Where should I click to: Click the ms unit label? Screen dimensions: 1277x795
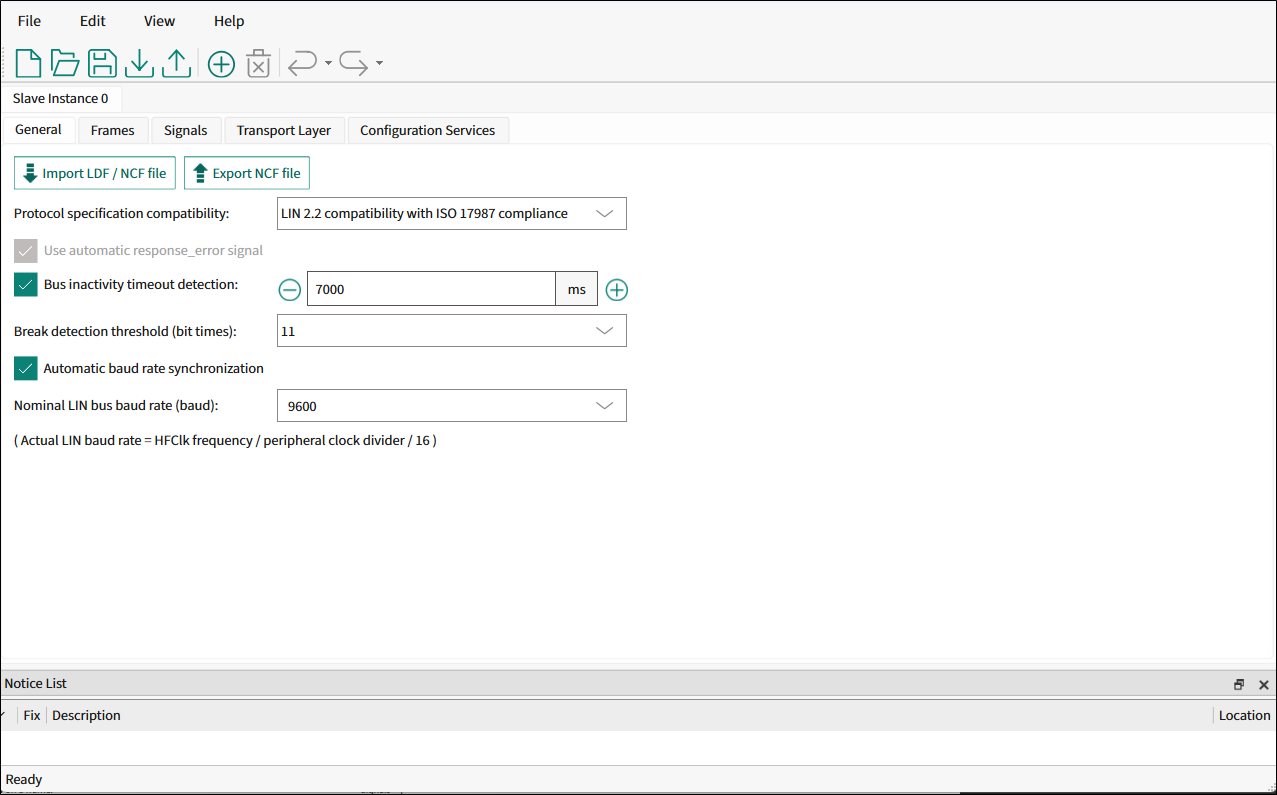577,289
